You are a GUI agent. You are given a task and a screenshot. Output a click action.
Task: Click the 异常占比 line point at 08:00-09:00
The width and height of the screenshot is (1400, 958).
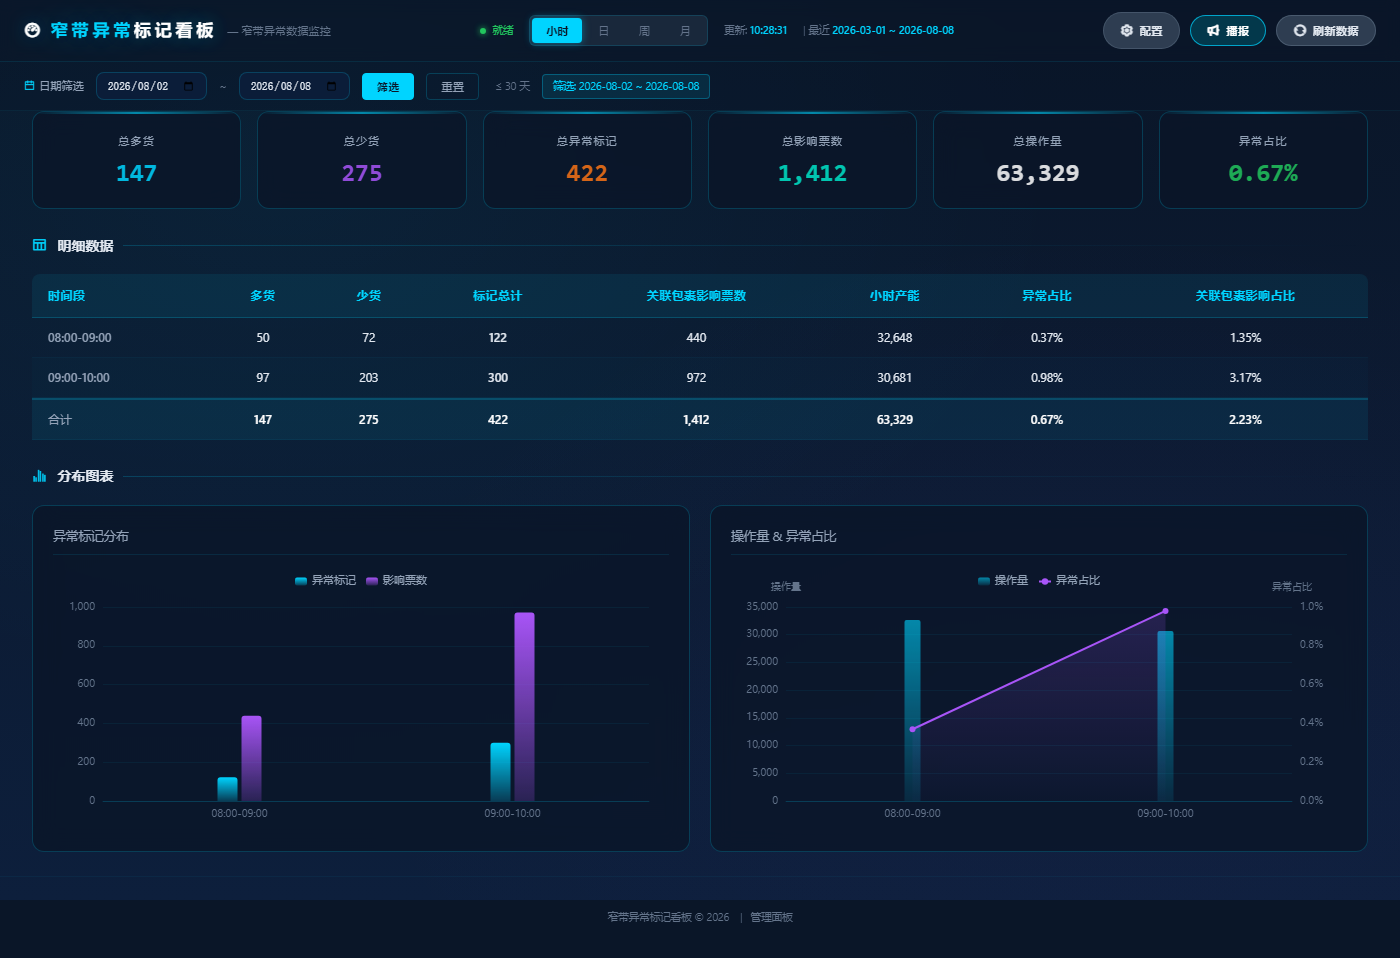912,729
